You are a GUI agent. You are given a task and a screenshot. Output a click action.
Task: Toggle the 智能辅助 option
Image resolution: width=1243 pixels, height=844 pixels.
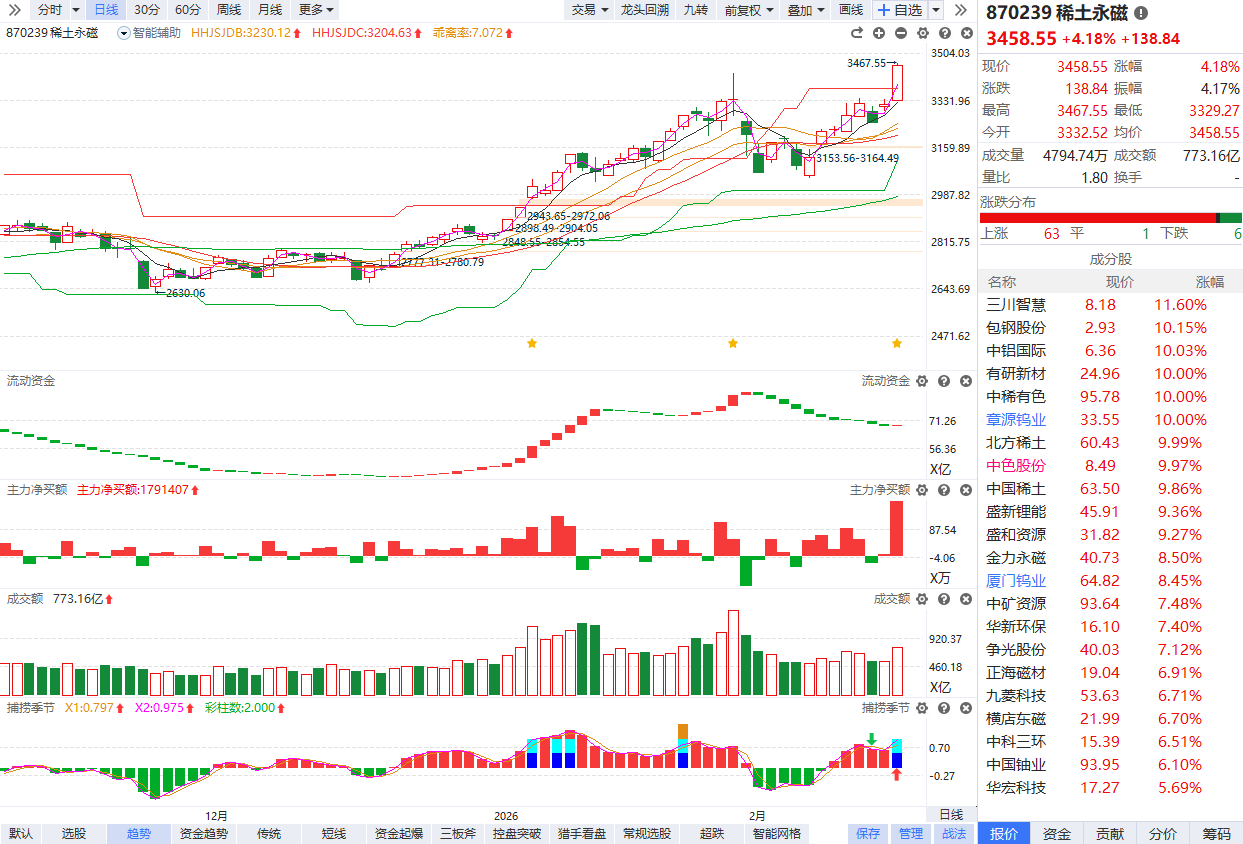point(150,33)
